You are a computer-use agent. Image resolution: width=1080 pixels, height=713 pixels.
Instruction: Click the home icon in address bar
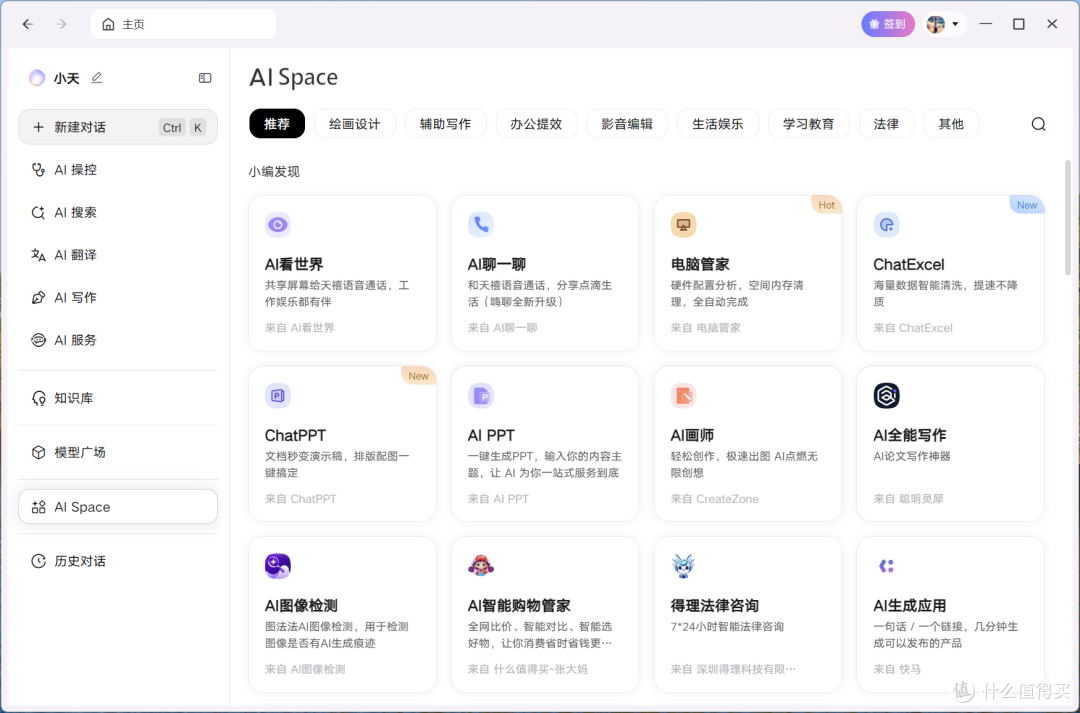(x=108, y=24)
